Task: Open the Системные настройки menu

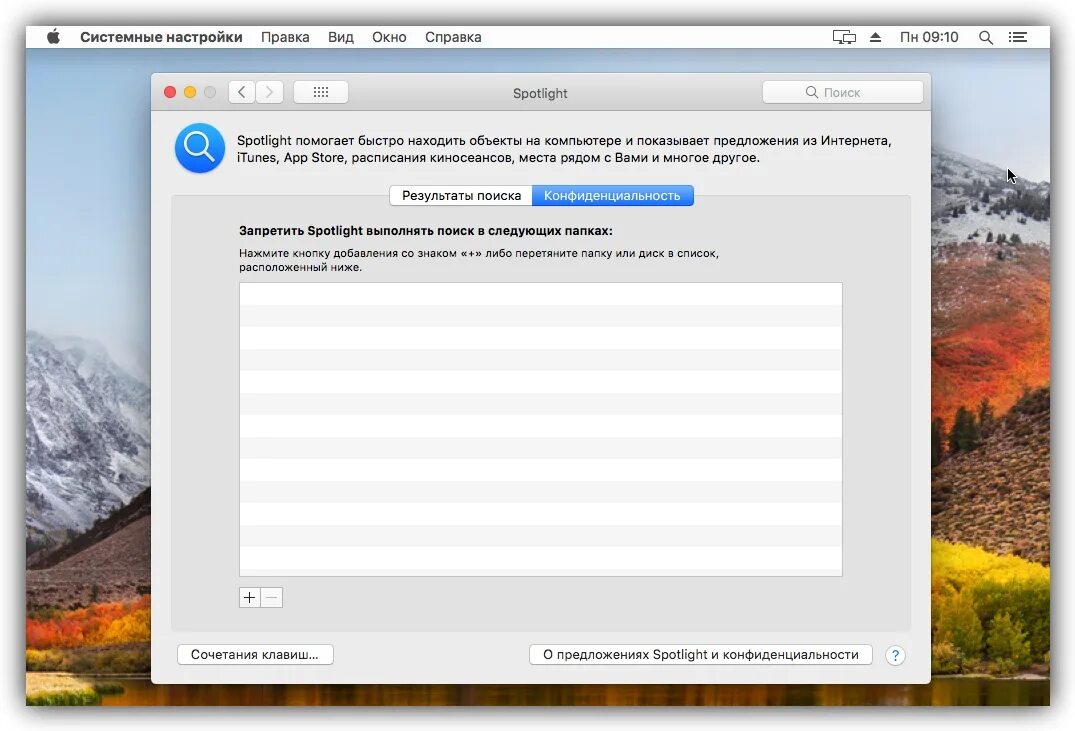Action: 161,37
